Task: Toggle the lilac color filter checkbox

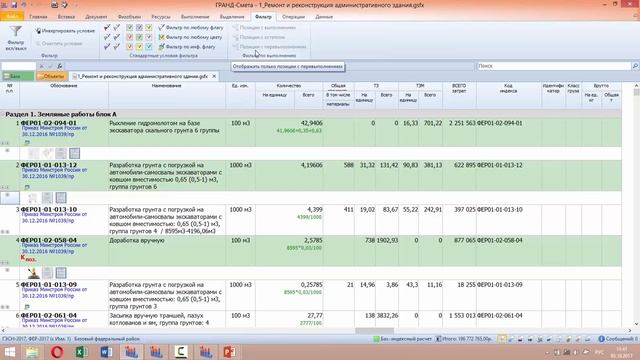Action: point(149,37)
